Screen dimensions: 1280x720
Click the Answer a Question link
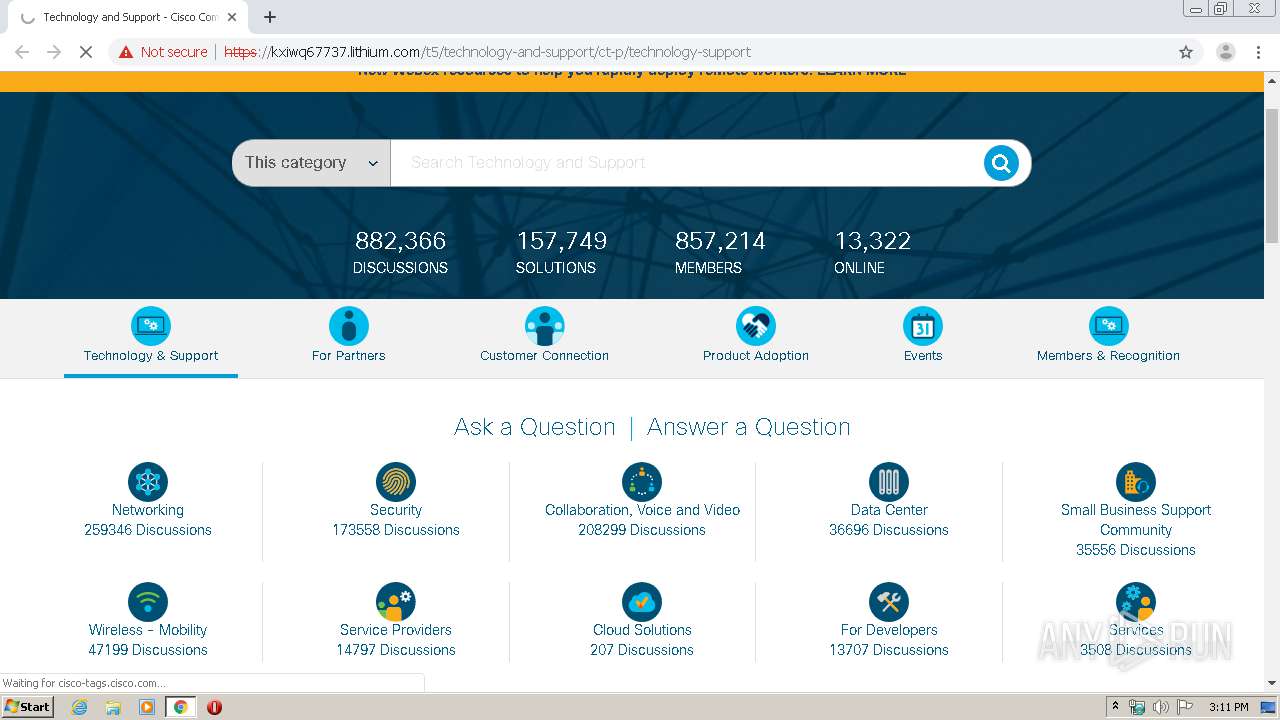click(x=749, y=427)
